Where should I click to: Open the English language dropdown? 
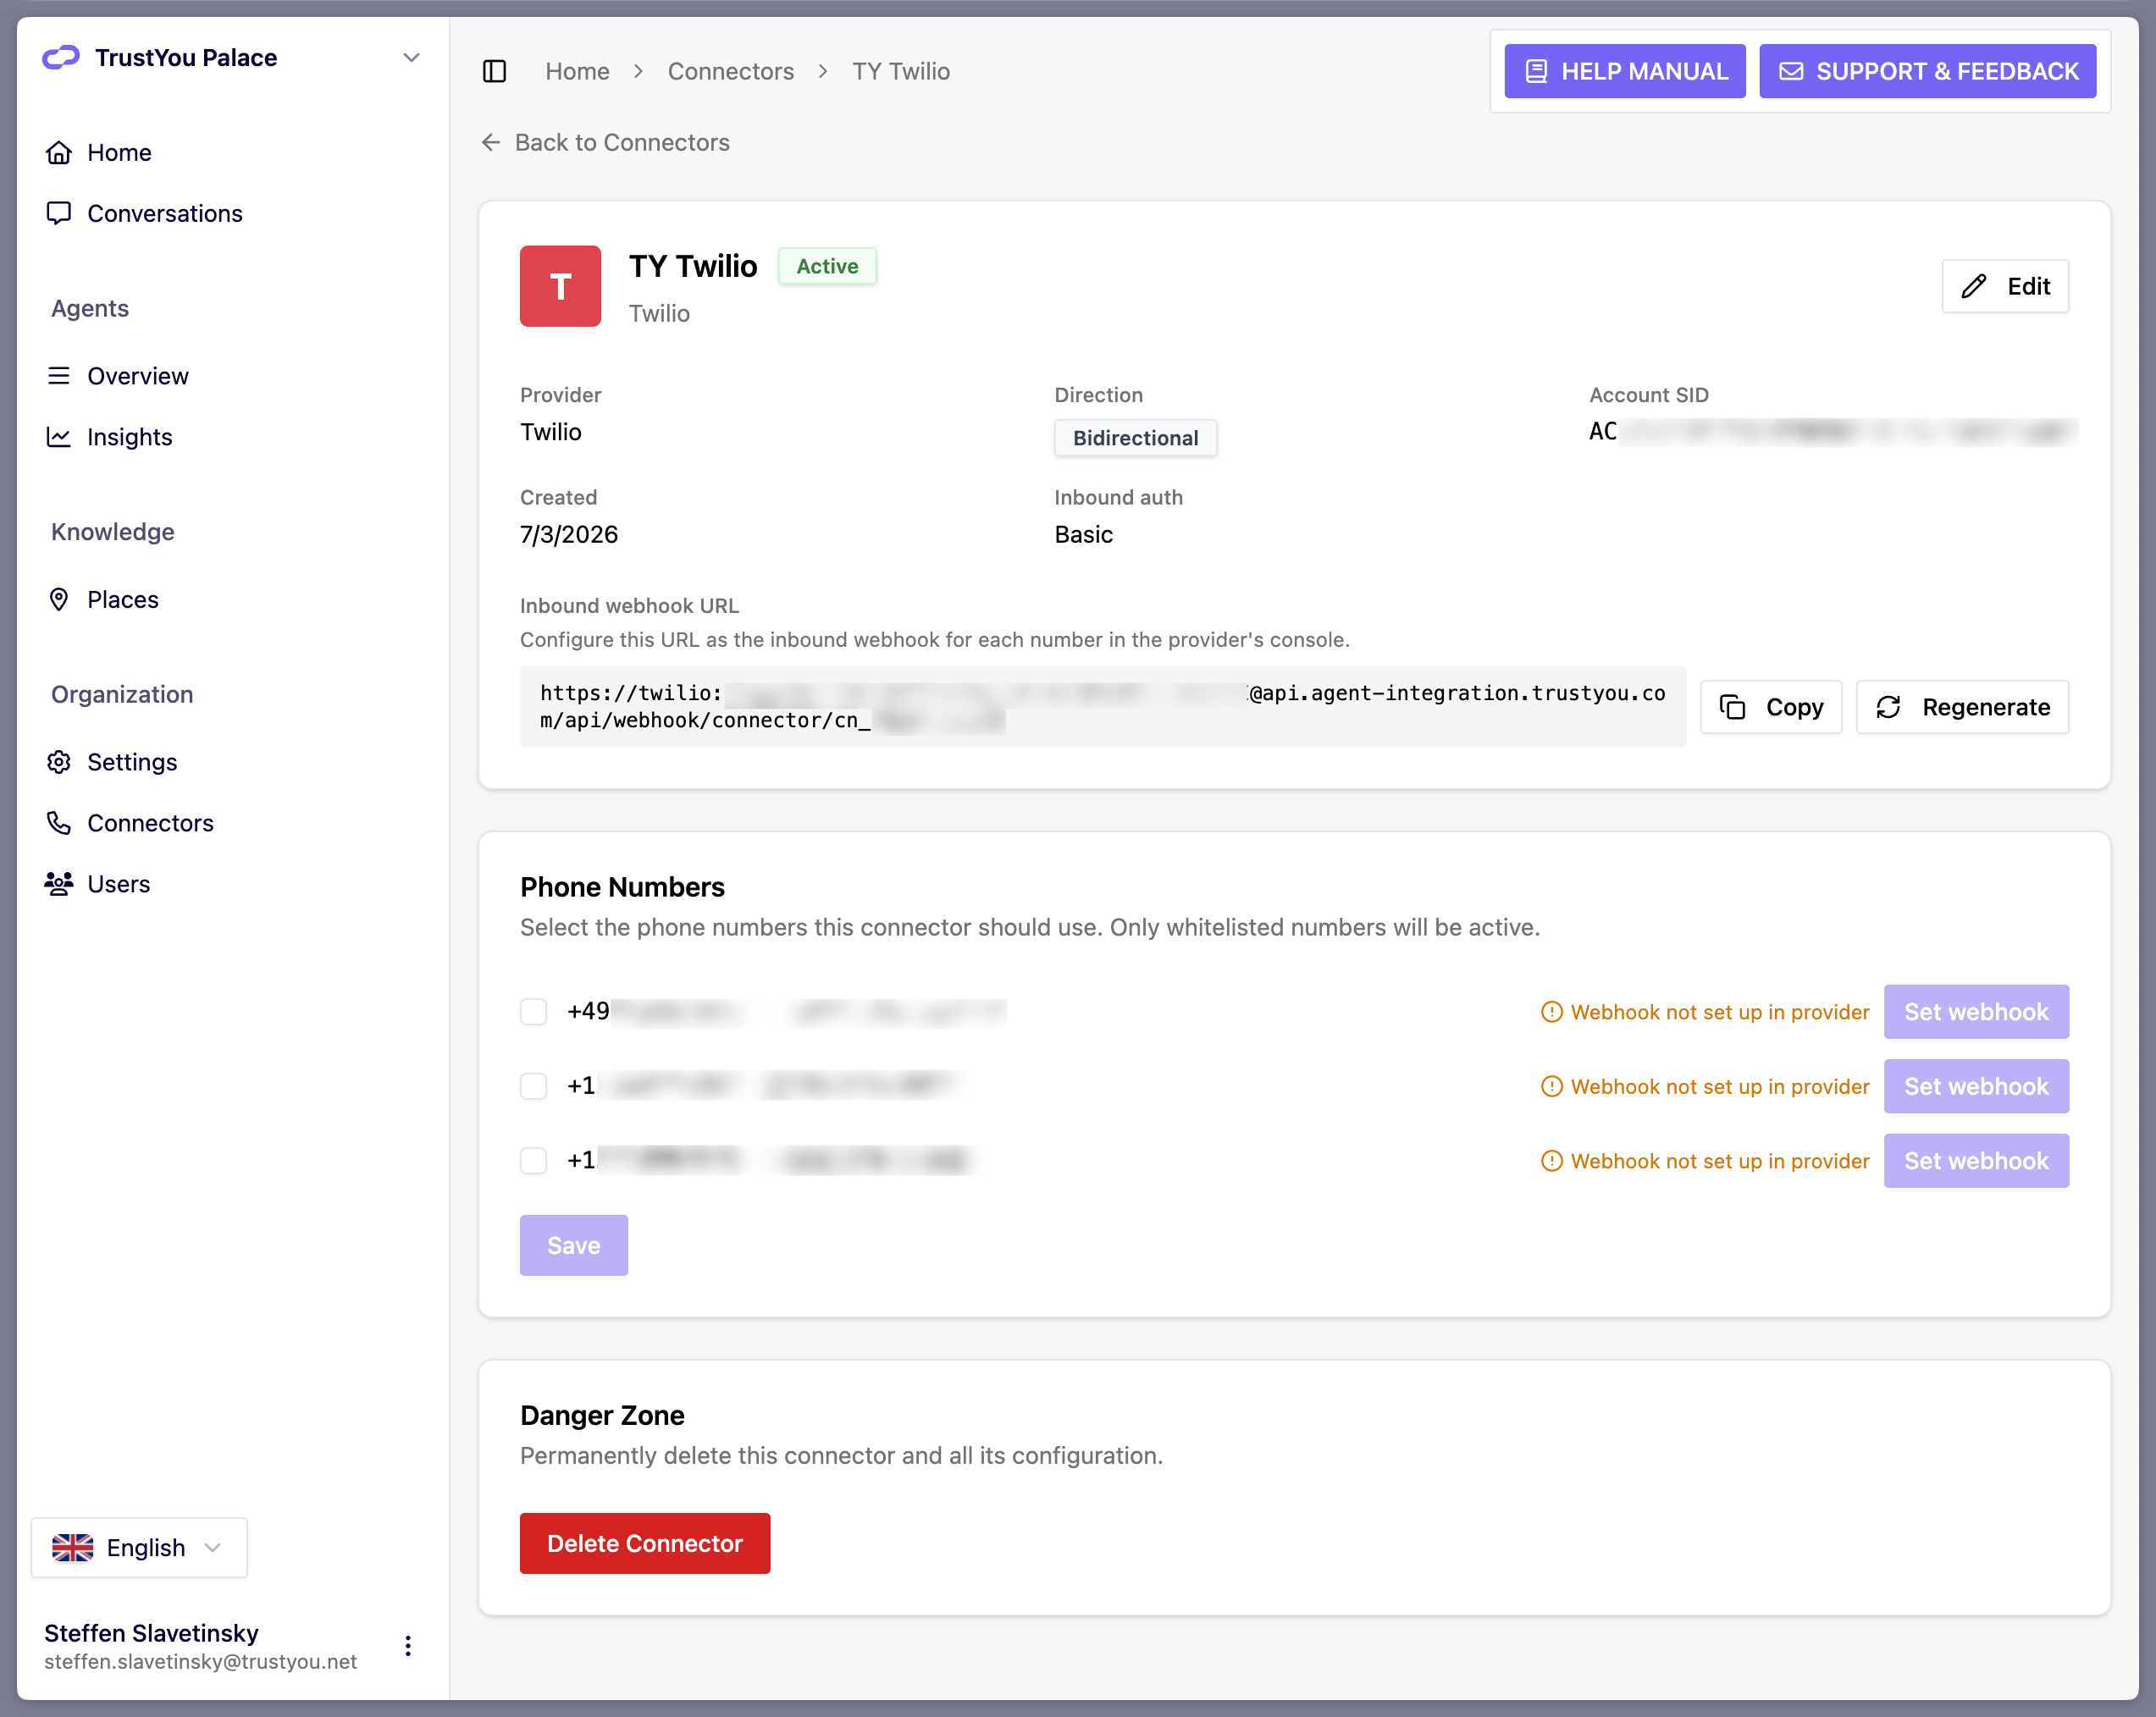click(x=139, y=1547)
